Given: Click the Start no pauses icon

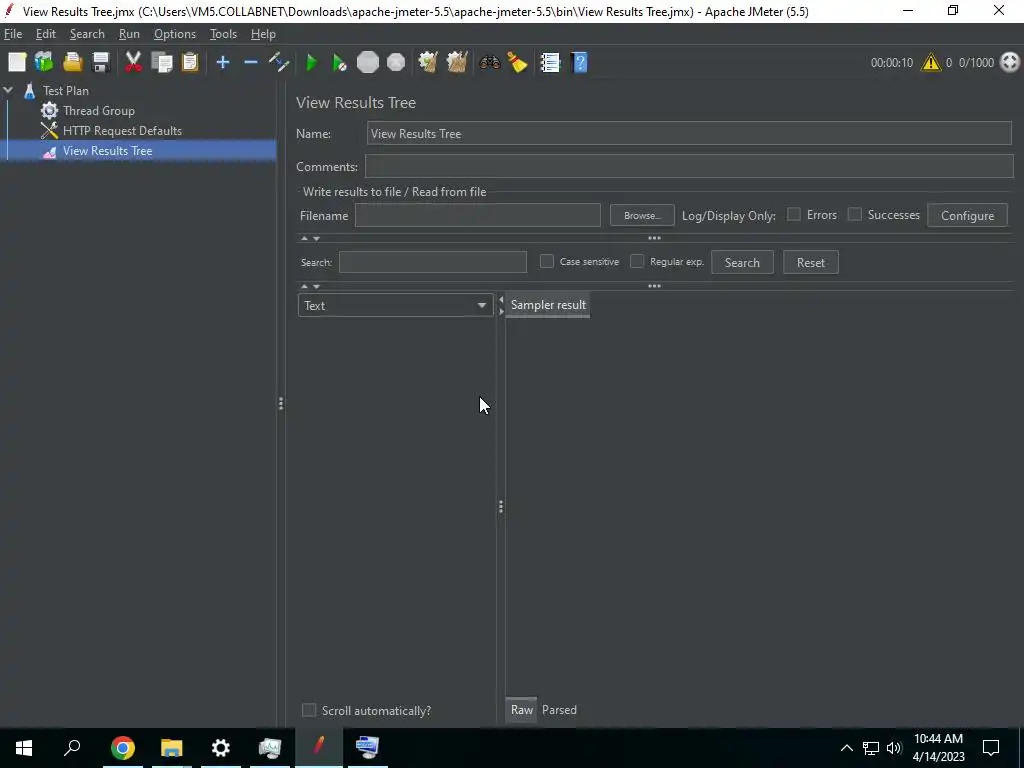Looking at the screenshot, I should 340,63.
